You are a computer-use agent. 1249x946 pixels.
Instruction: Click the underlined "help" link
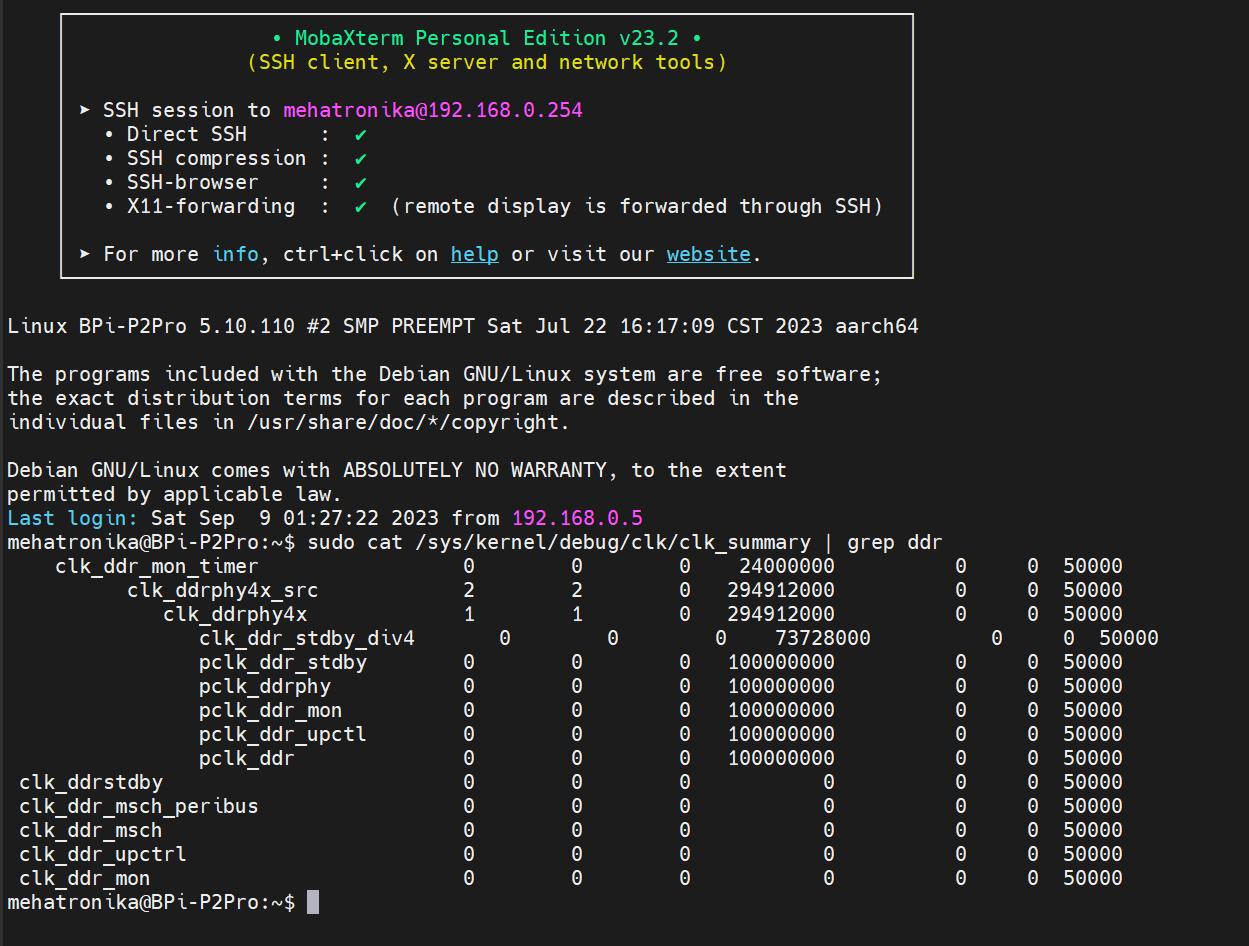(x=474, y=254)
